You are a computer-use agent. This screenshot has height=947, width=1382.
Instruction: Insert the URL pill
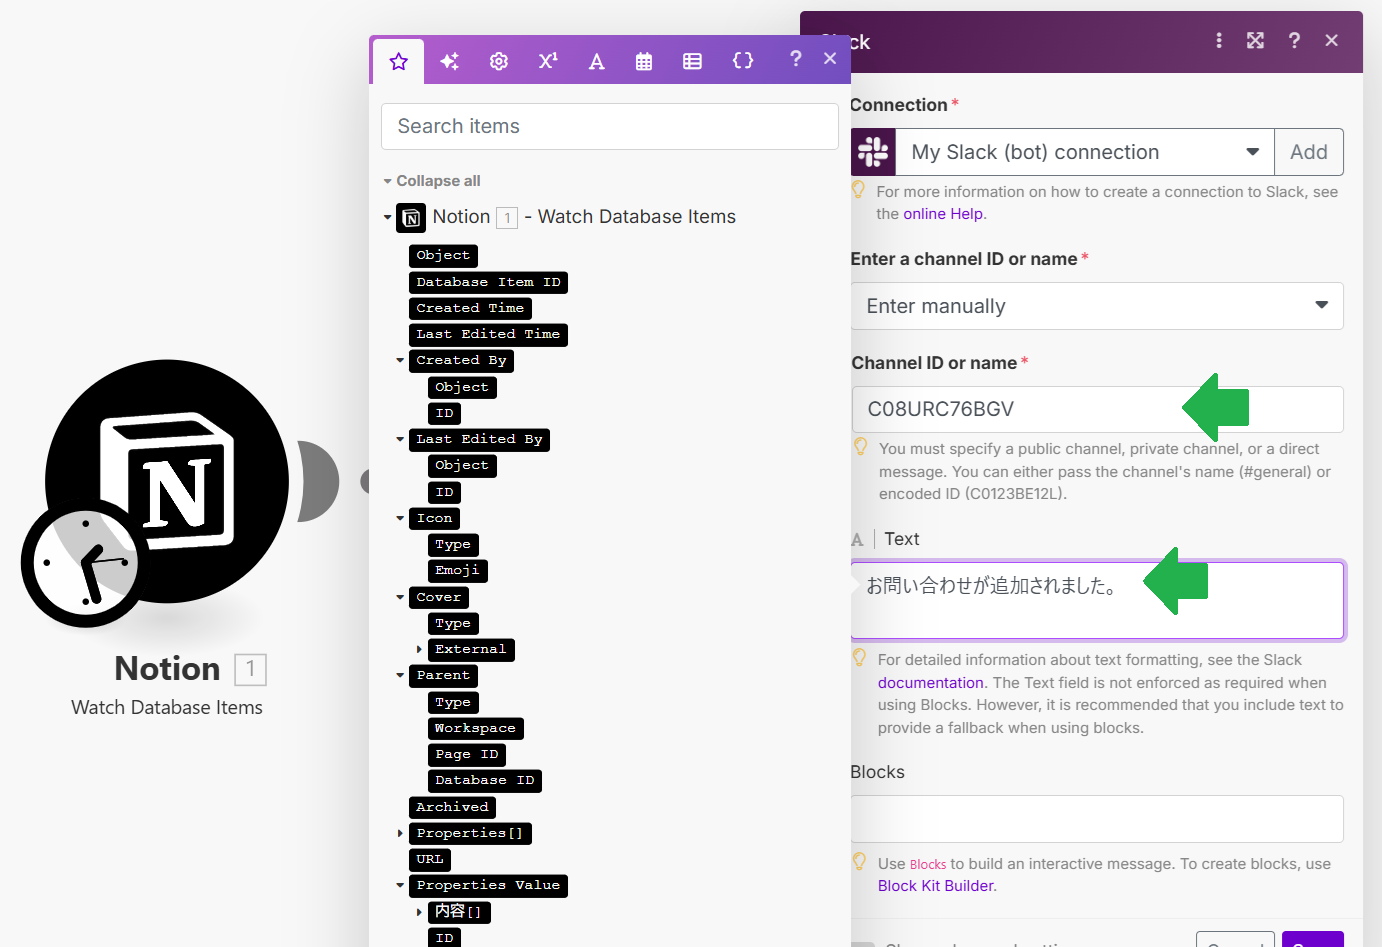pos(430,859)
